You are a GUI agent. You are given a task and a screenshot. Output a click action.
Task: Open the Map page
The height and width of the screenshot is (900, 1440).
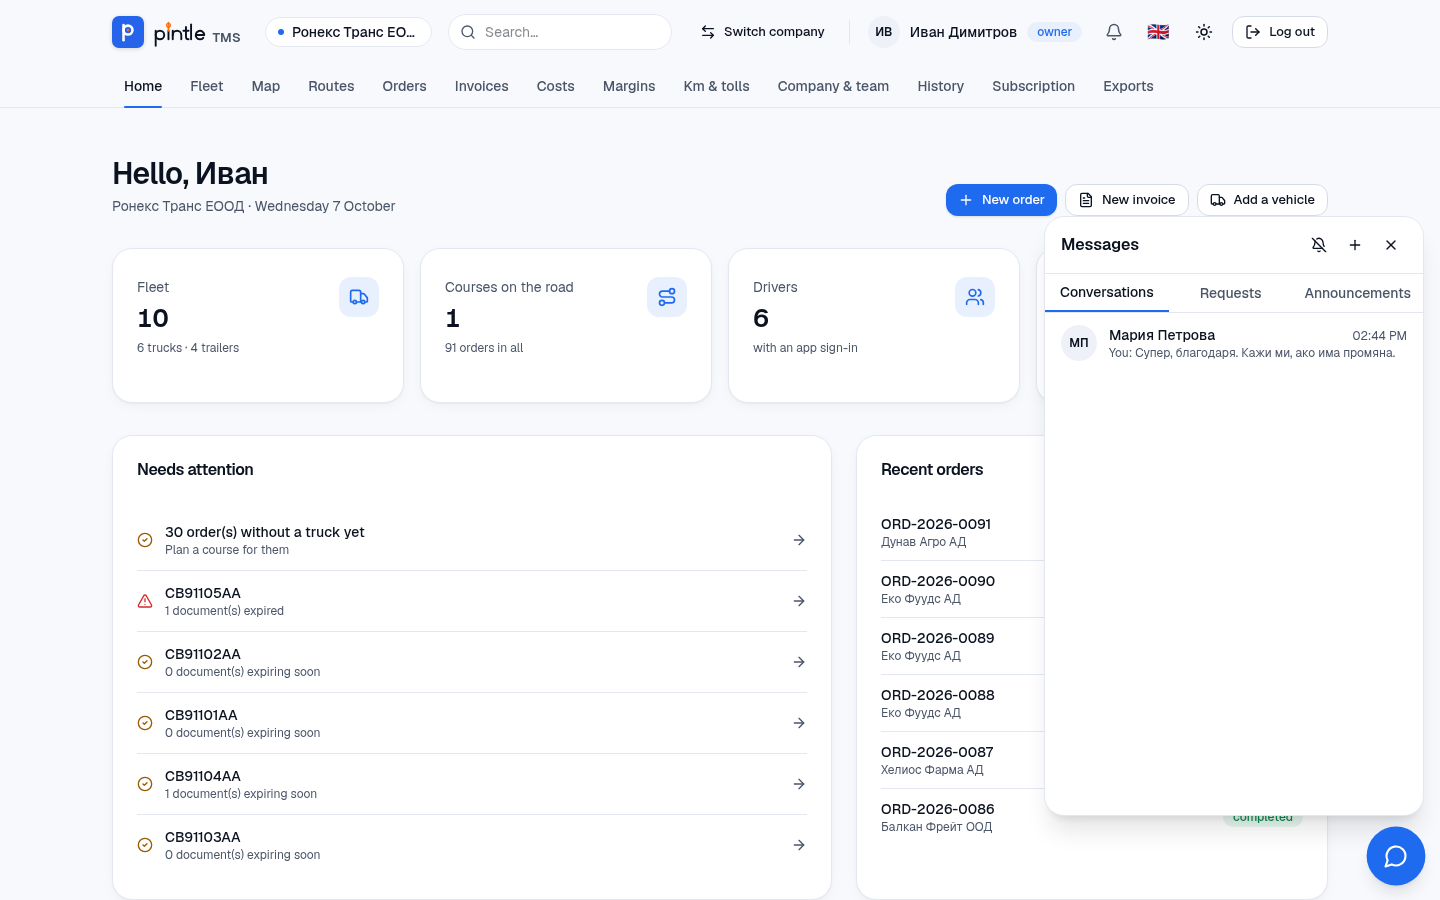(x=266, y=86)
